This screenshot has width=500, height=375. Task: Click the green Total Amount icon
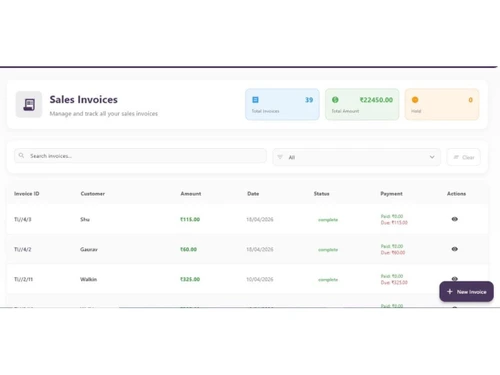coord(335,100)
